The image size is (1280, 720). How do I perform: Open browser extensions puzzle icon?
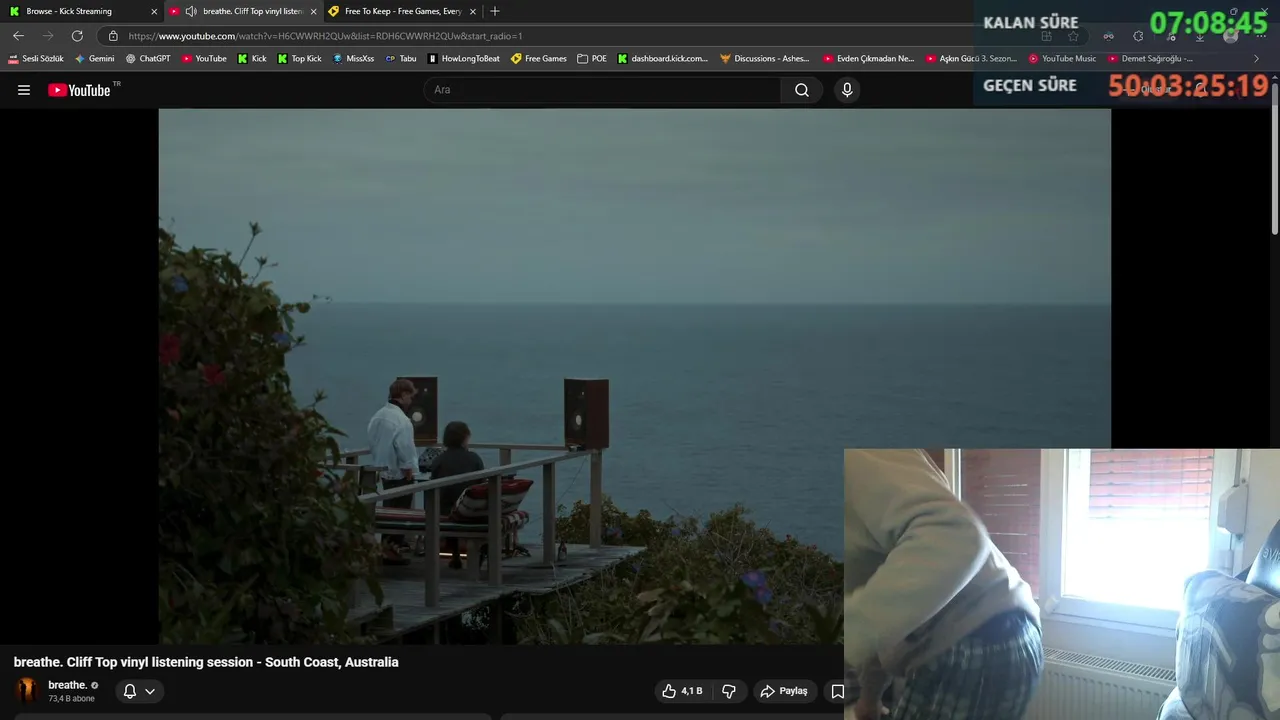[1138, 36]
